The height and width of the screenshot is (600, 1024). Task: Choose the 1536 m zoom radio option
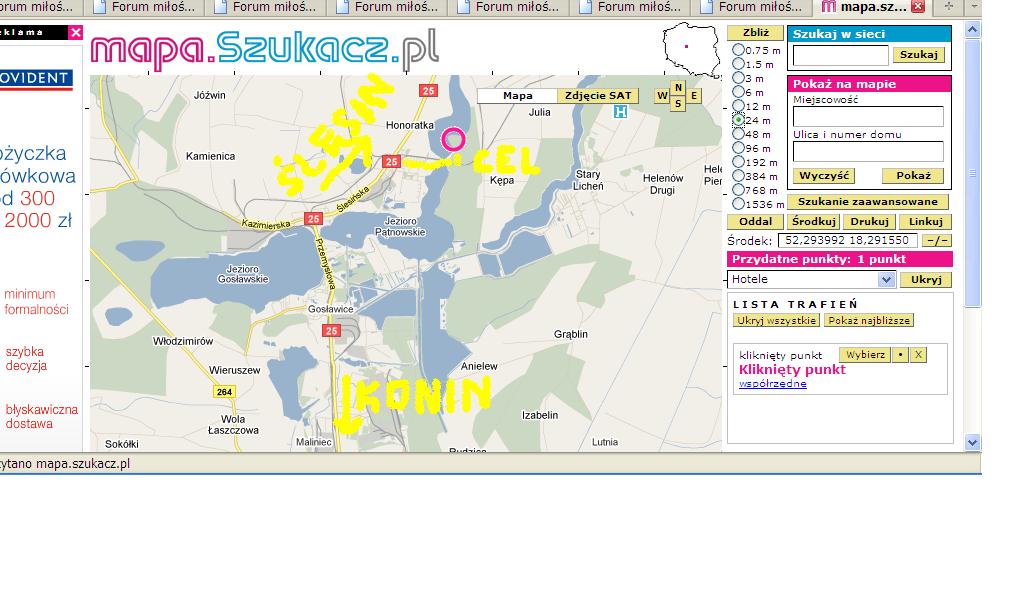739,204
